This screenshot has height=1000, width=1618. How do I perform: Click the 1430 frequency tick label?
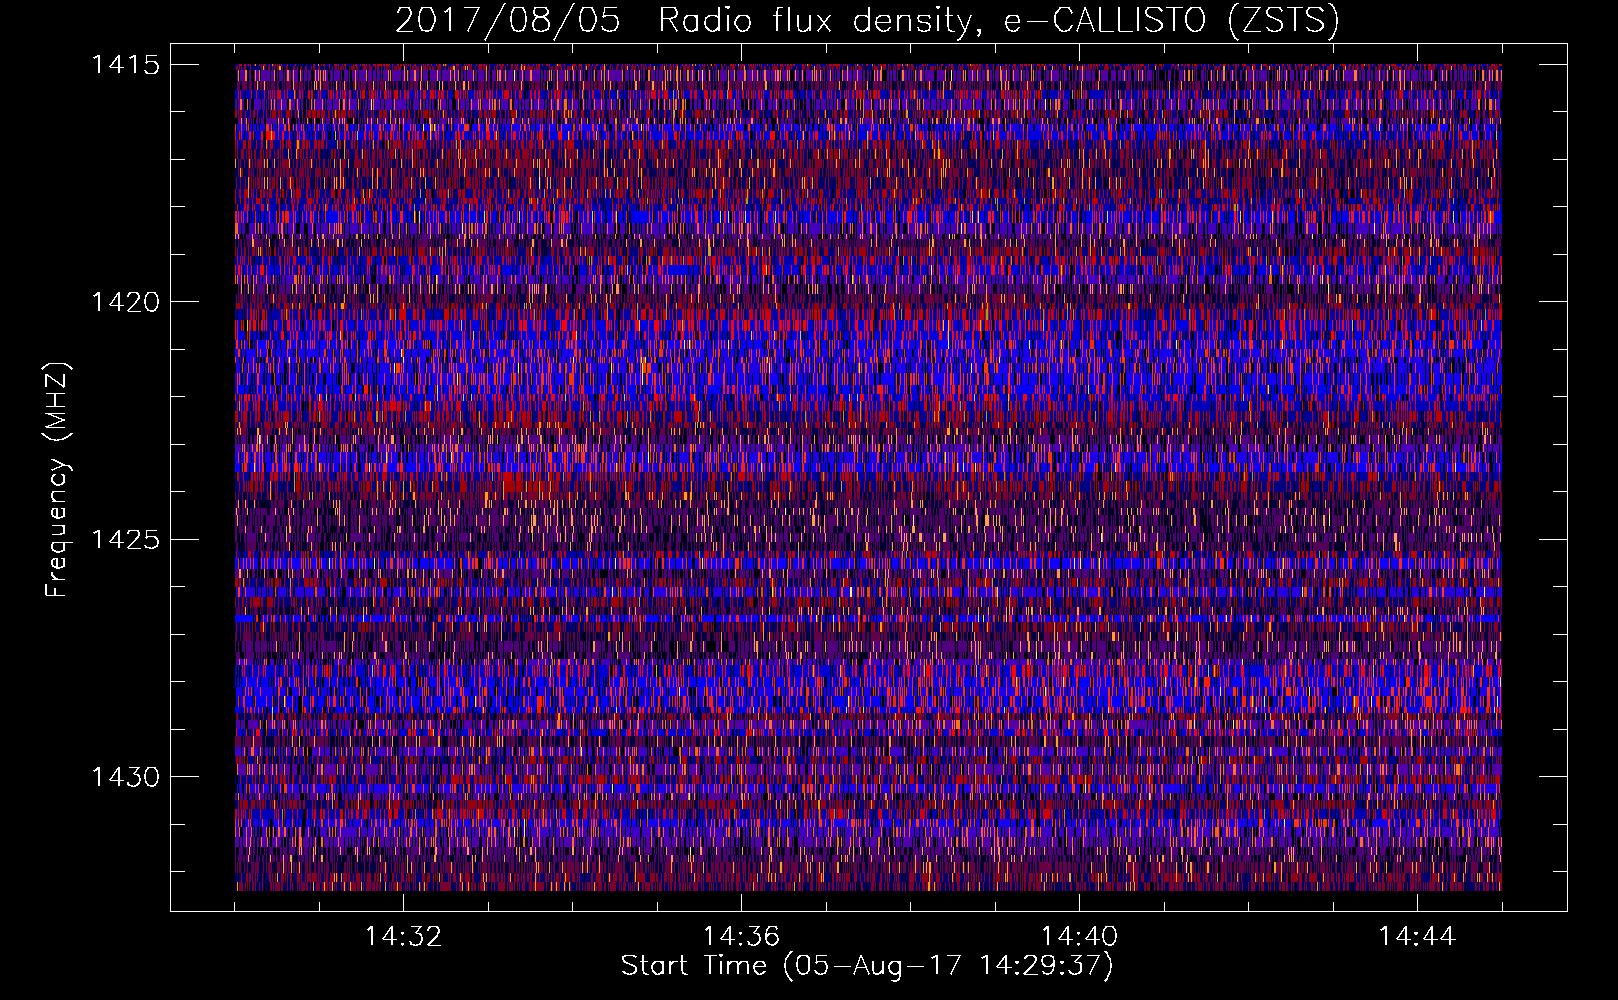click(x=126, y=776)
